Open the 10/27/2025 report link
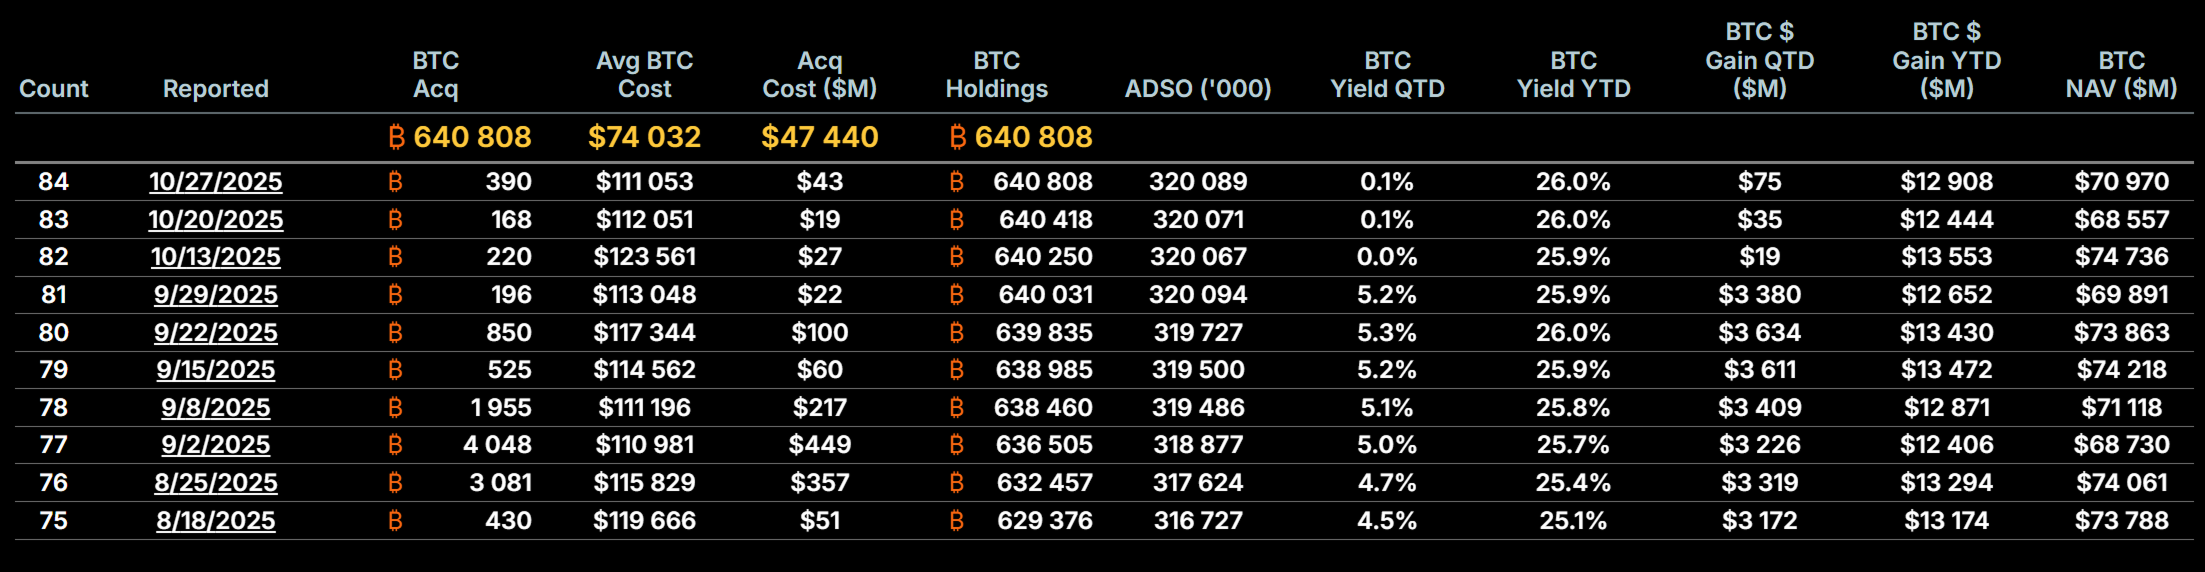 pyautogui.click(x=216, y=182)
